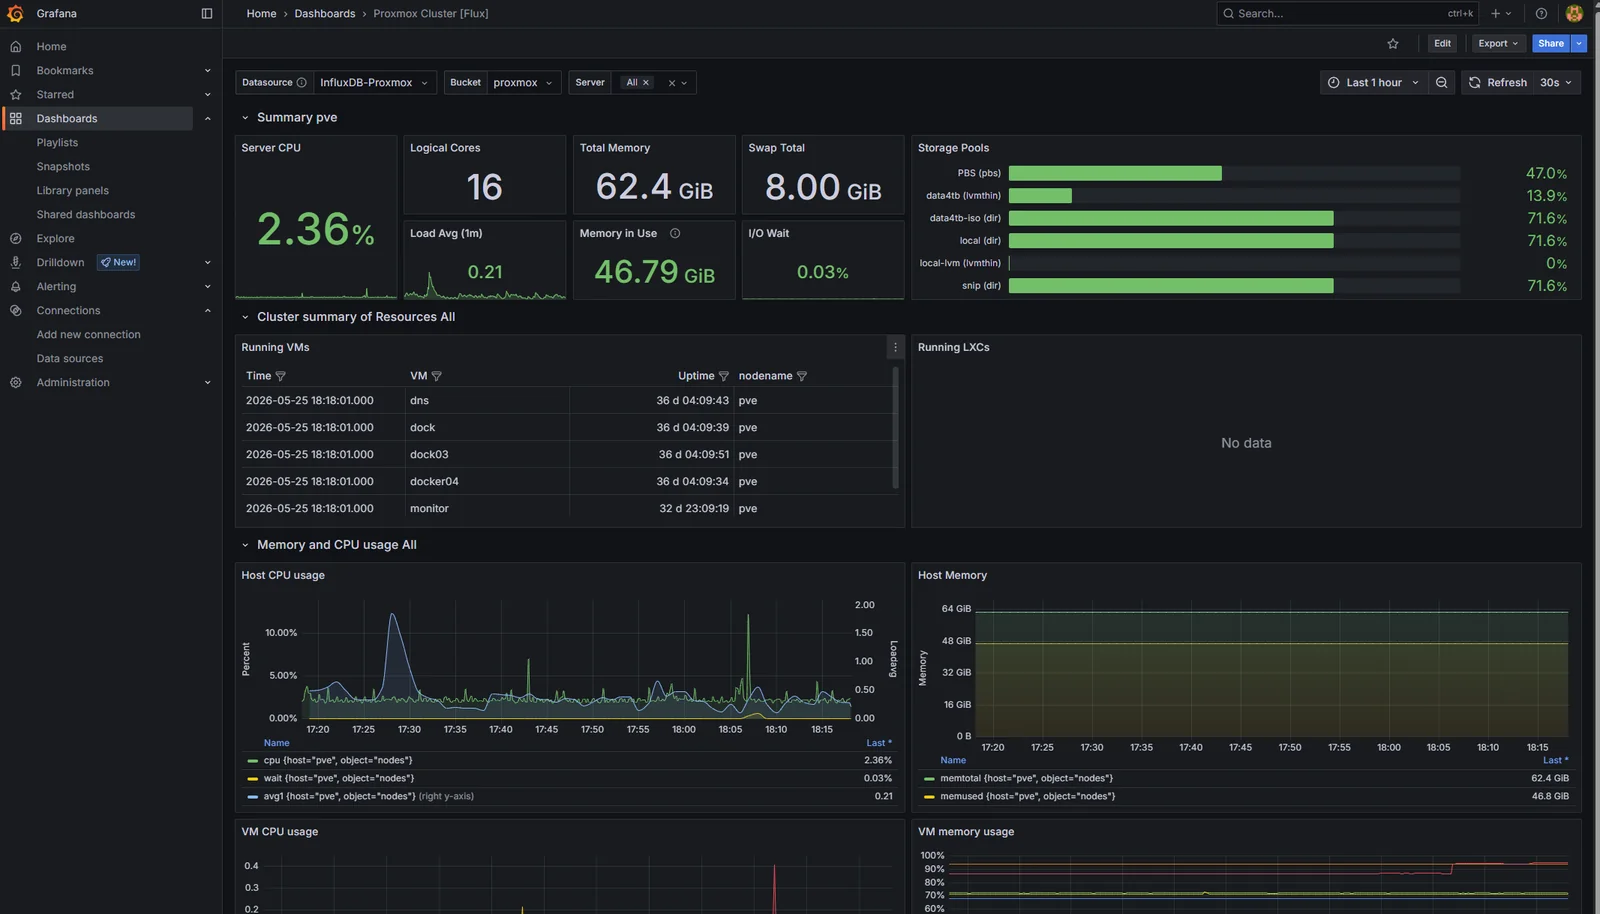
Task: Click the Alerting bell icon
Action: 15,287
